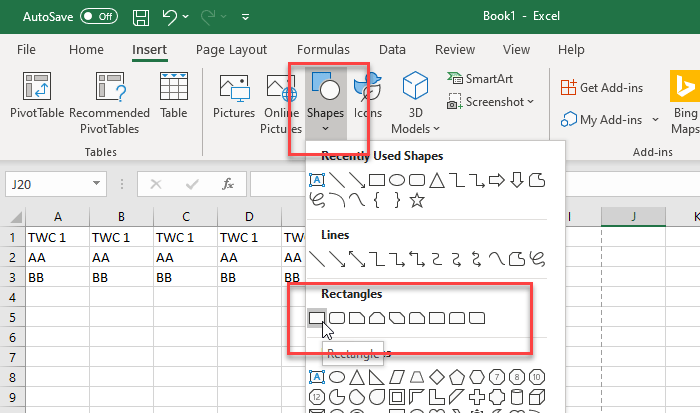Viewport: 700px width, 413px height.
Task: Click the Save icon in title bar
Action: pyautogui.click(x=142, y=17)
